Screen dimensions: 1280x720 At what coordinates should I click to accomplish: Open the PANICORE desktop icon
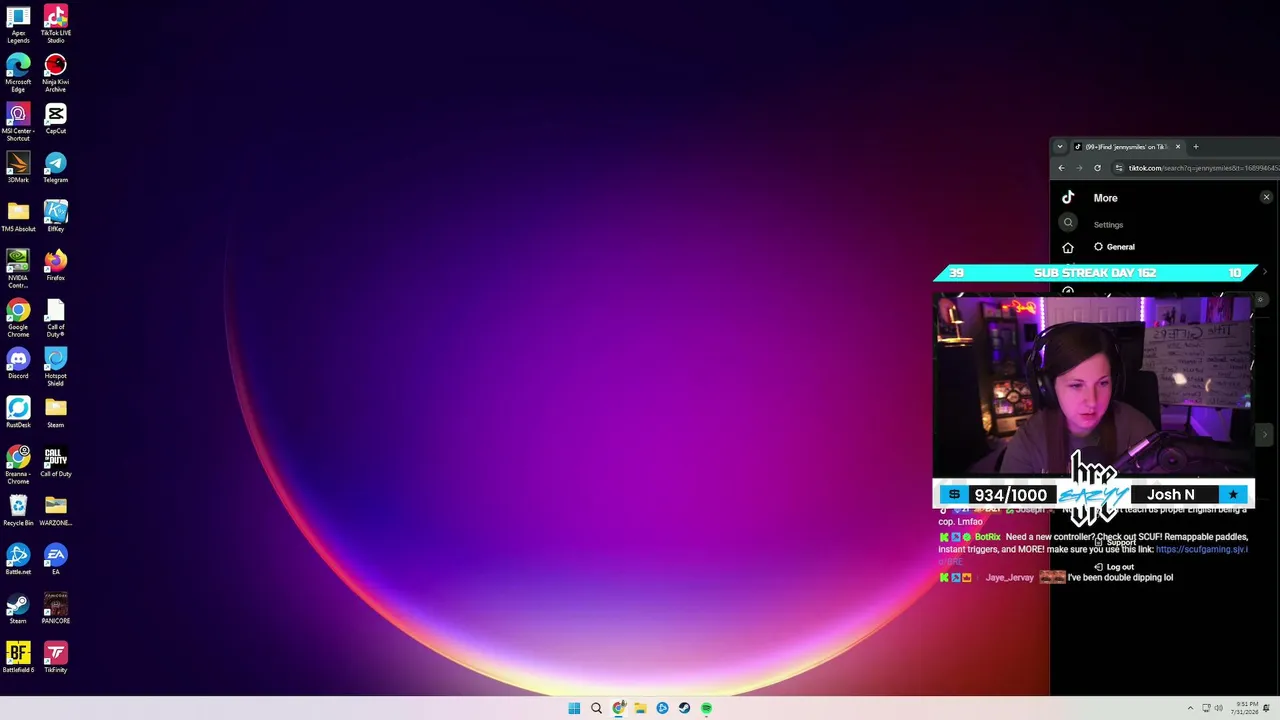click(56, 608)
